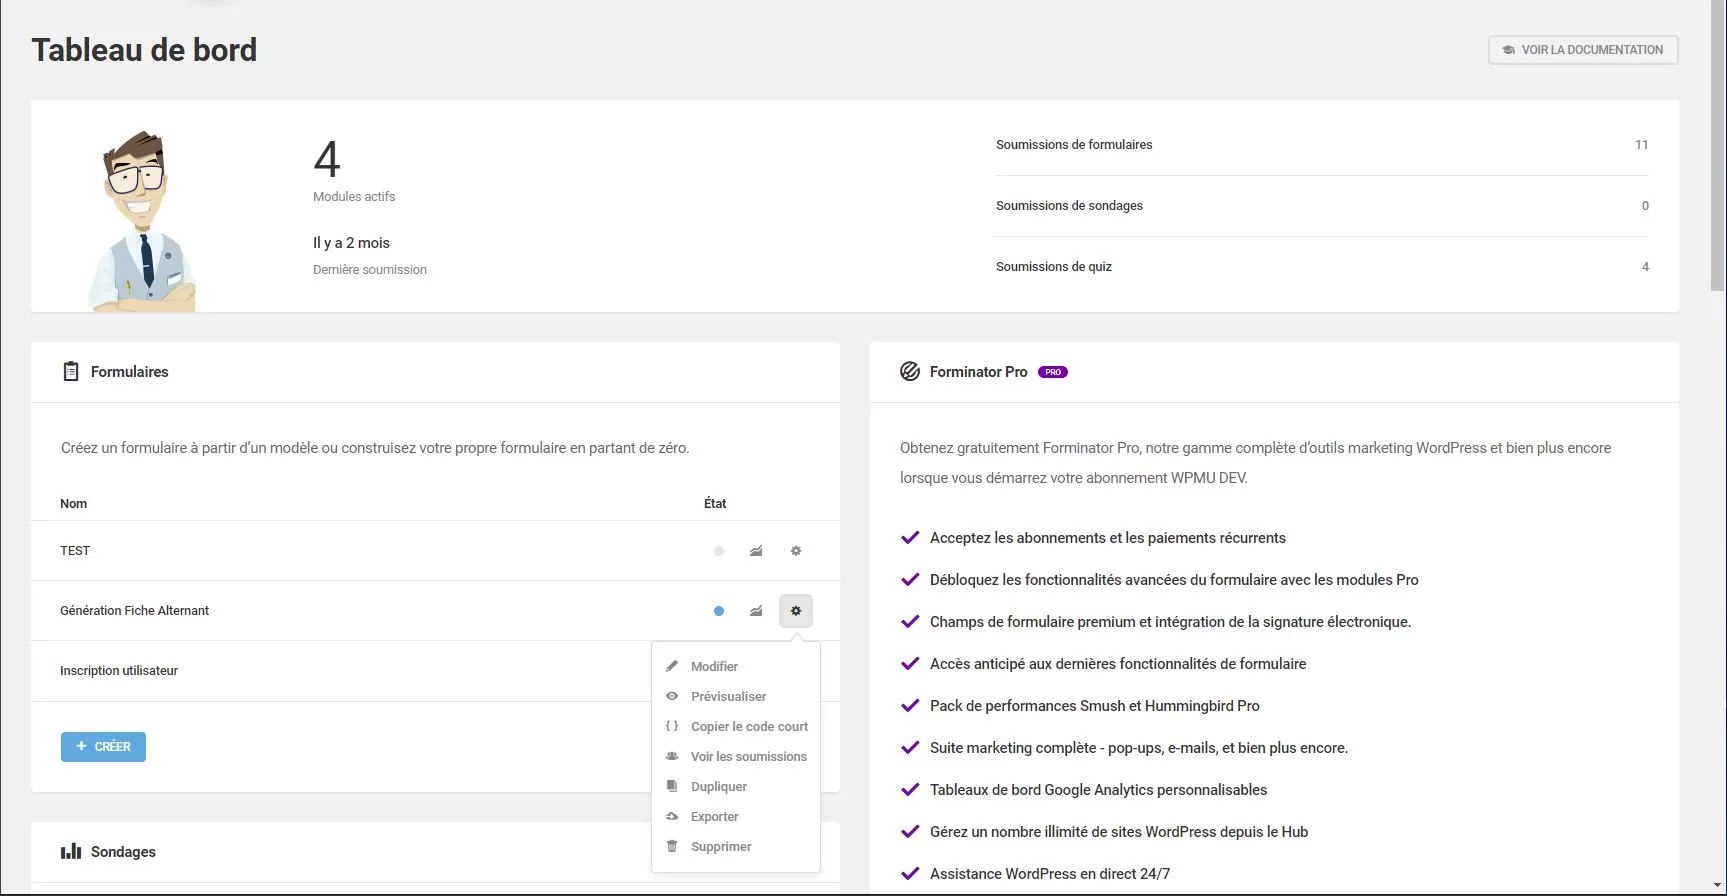
Task: Select Modifier in the dropdown menu
Action: pyautogui.click(x=736, y=667)
